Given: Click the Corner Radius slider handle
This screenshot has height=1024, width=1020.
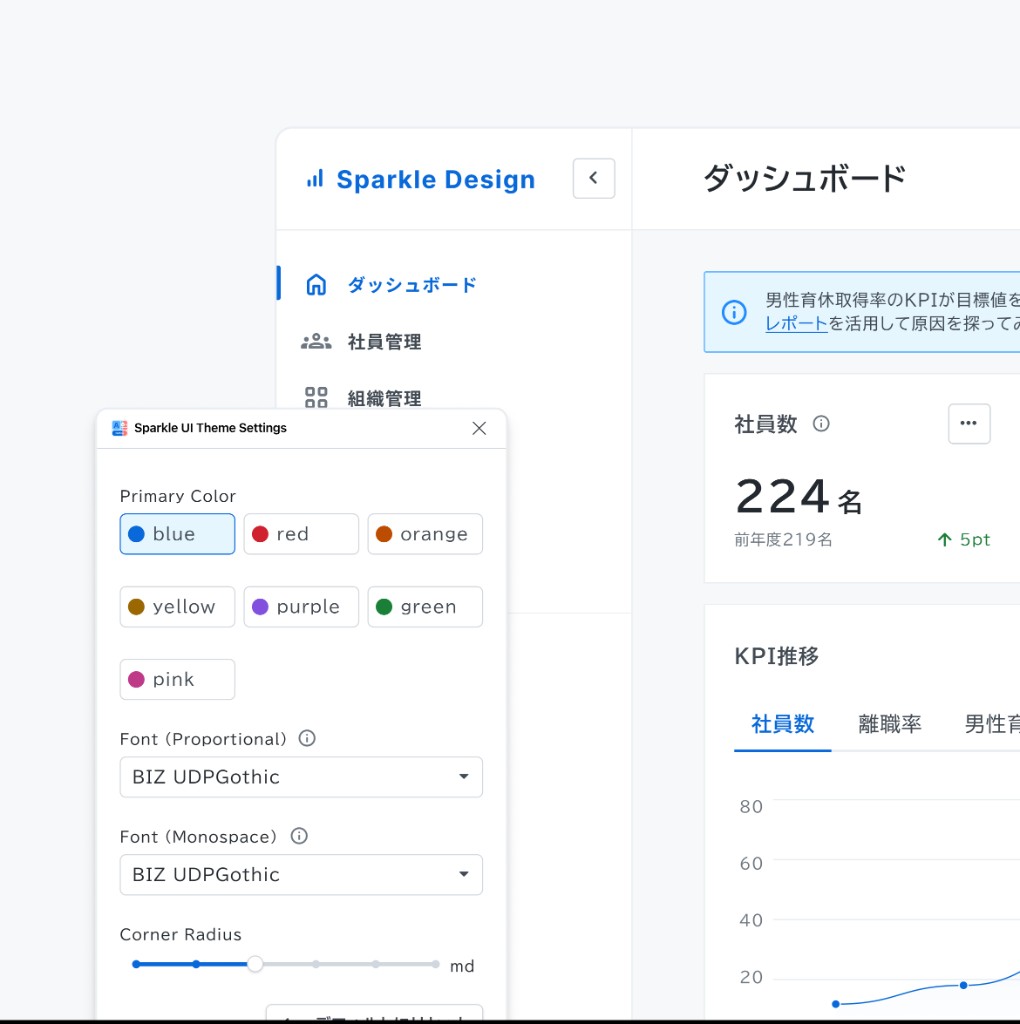Looking at the screenshot, I should pyautogui.click(x=255, y=964).
